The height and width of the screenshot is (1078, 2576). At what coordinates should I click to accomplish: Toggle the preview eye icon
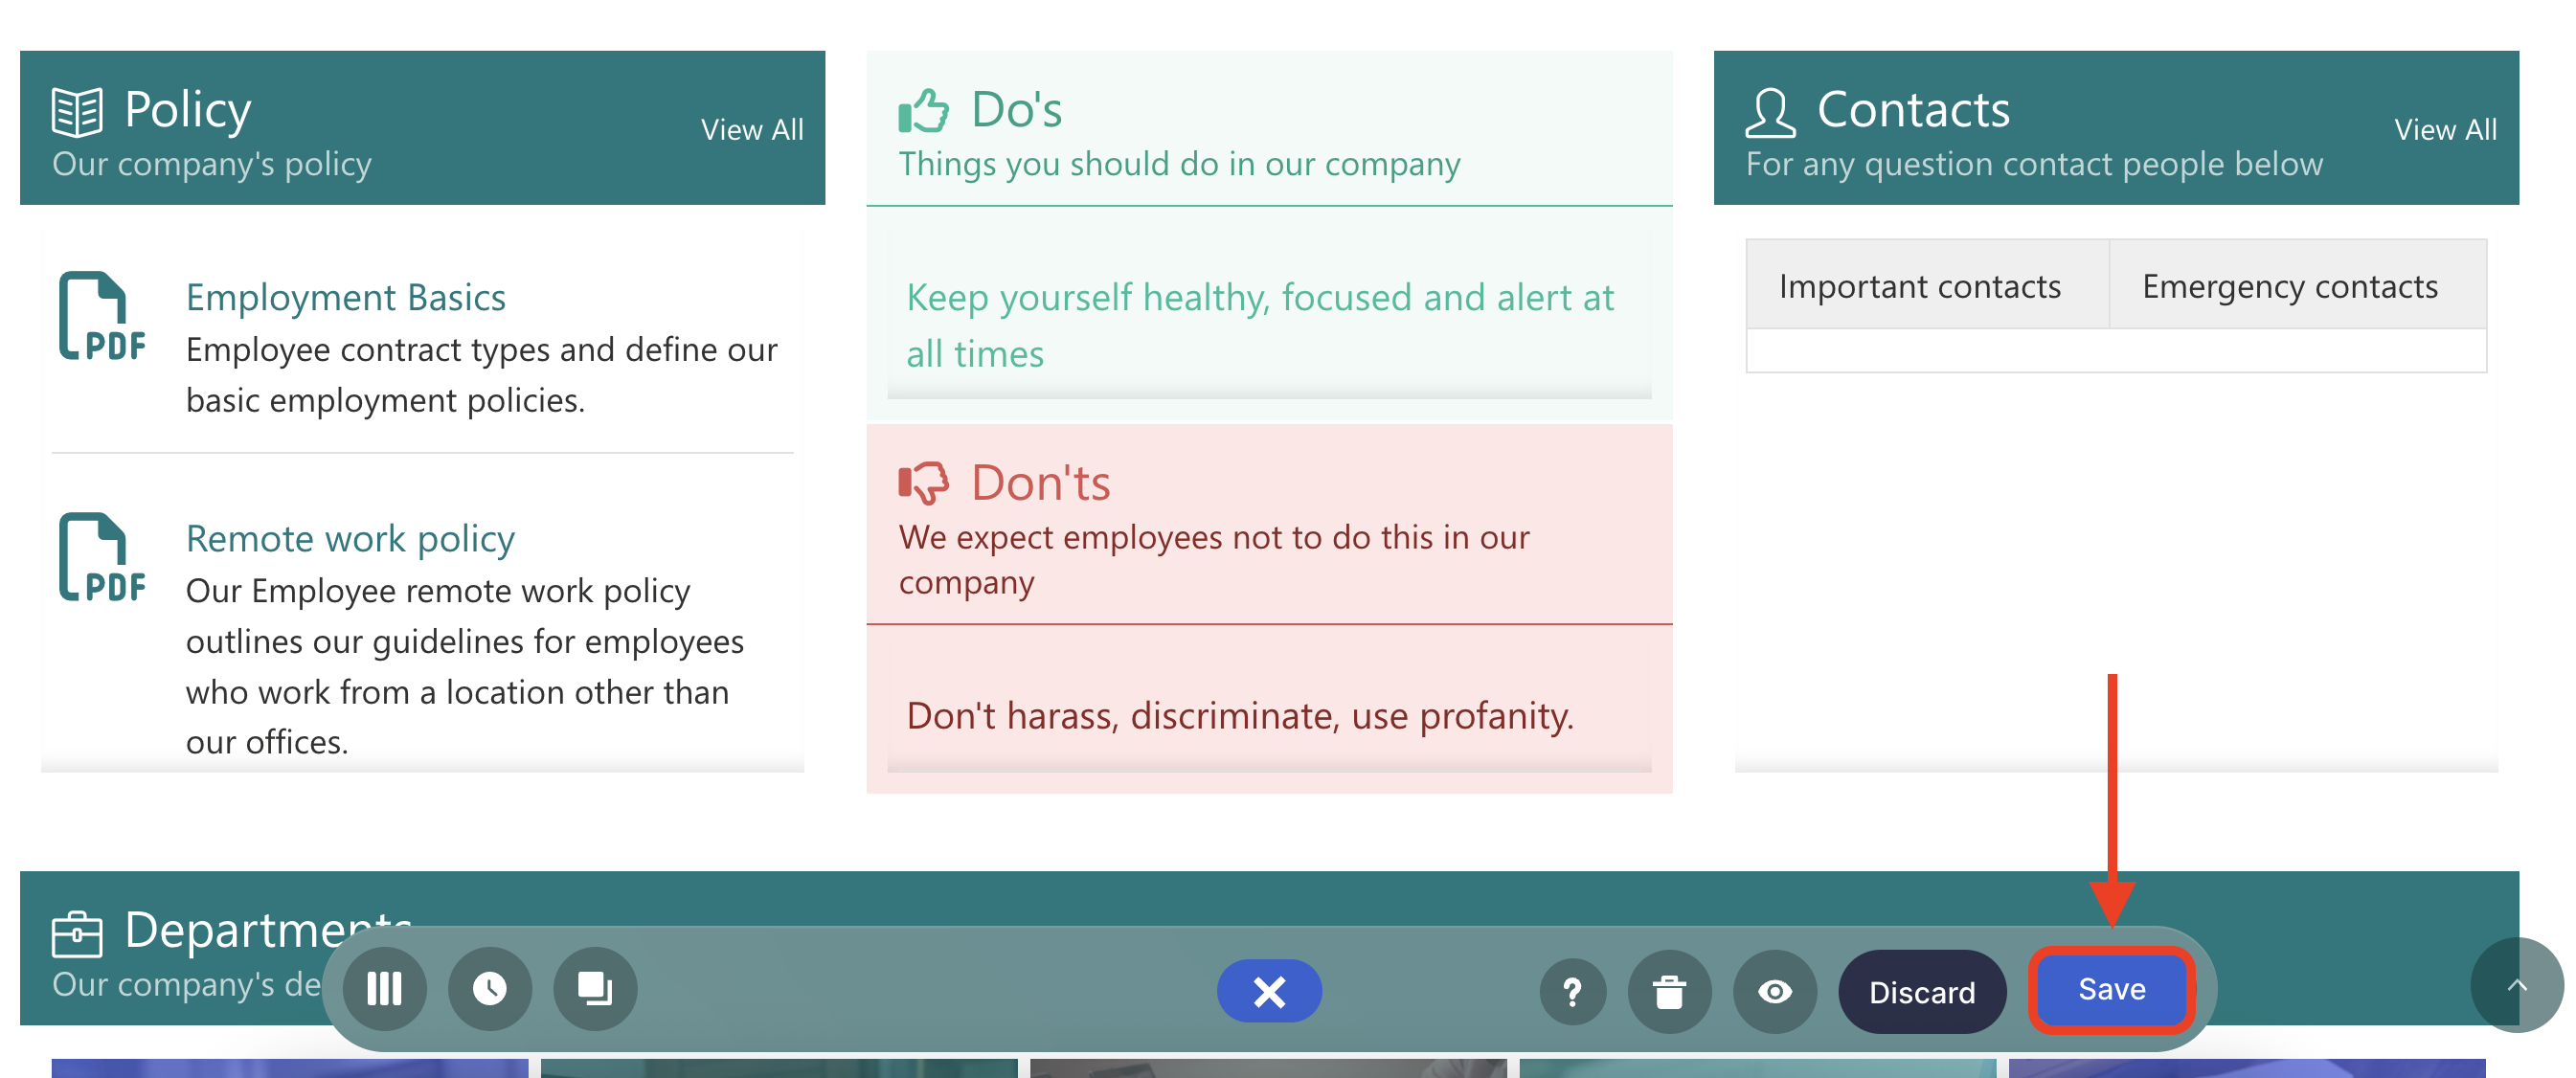[x=1774, y=991]
